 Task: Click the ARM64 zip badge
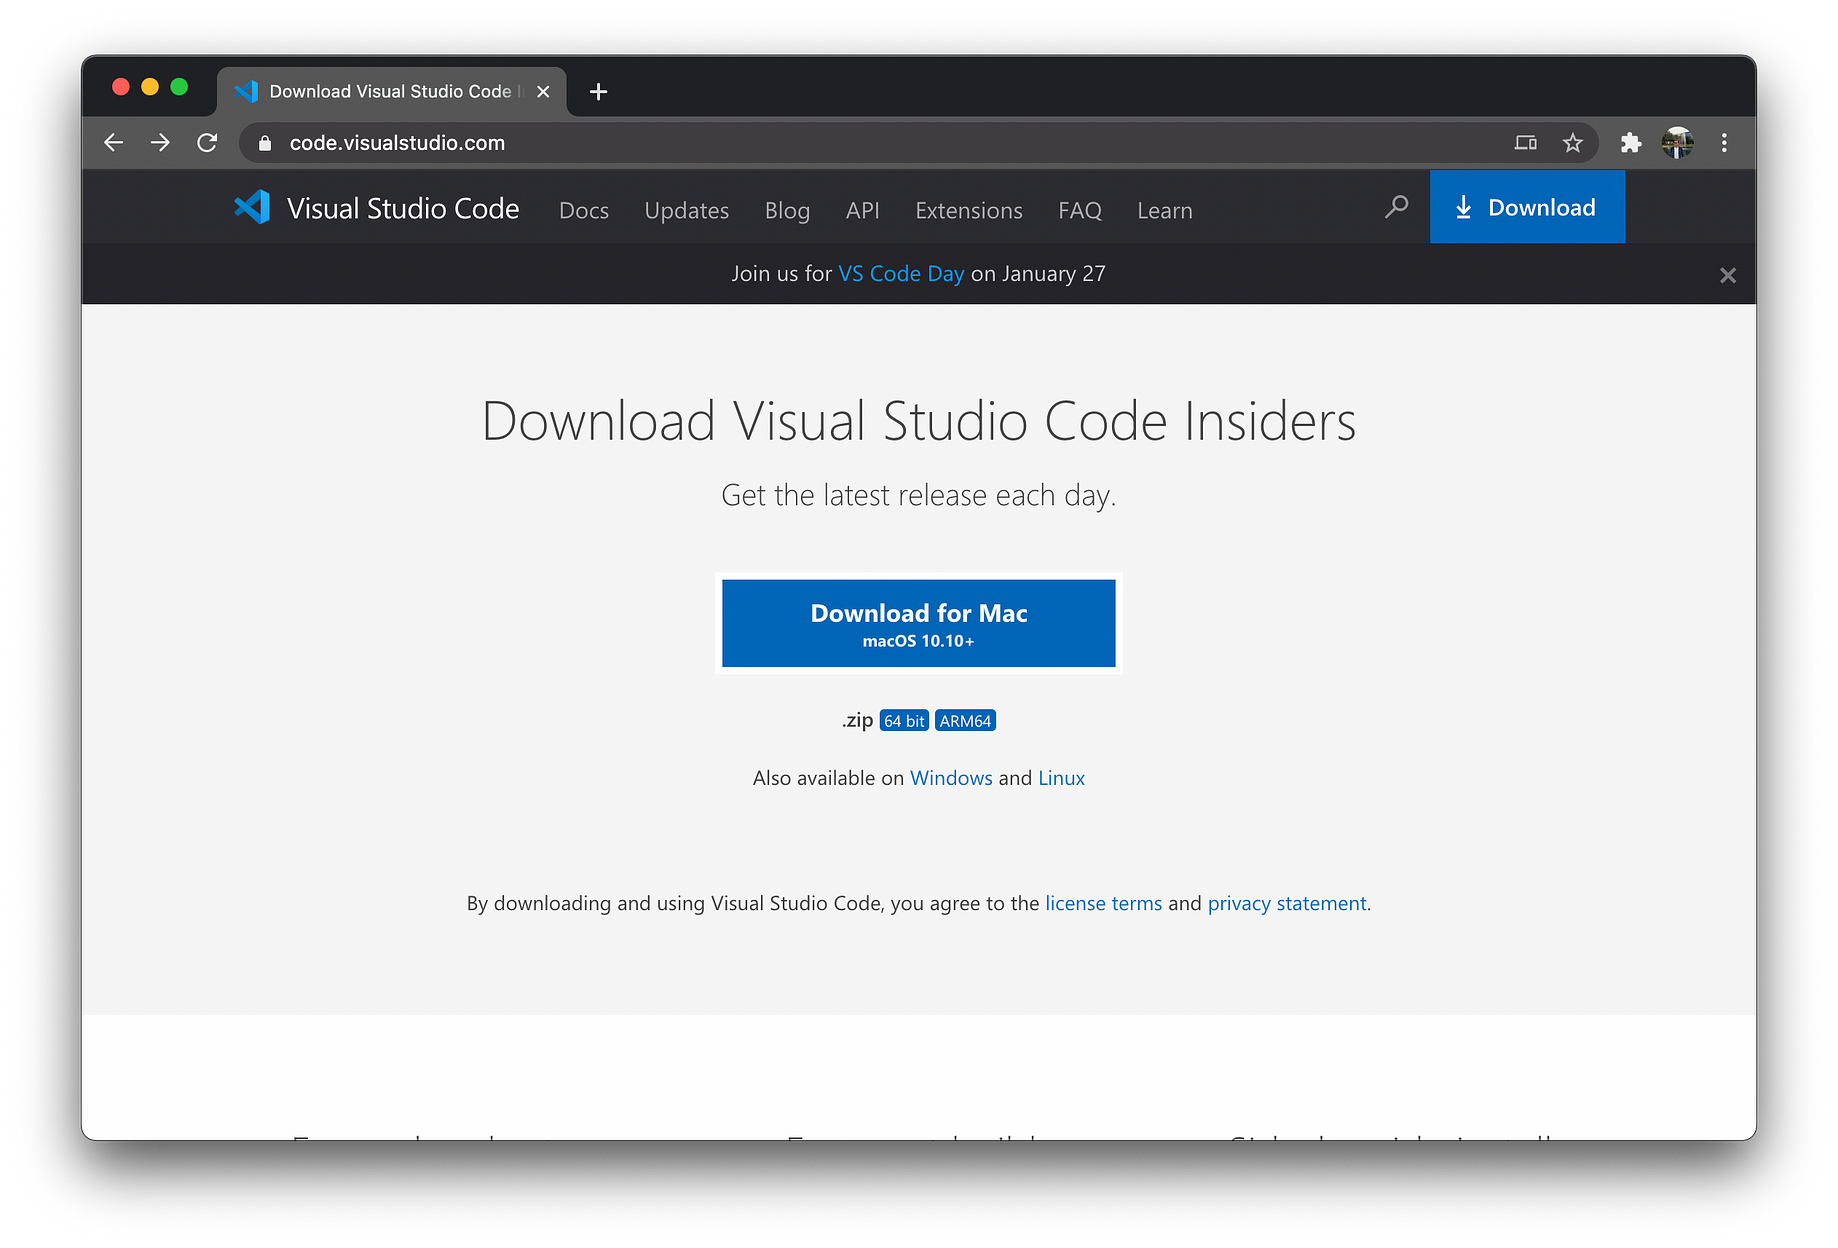pos(965,721)
